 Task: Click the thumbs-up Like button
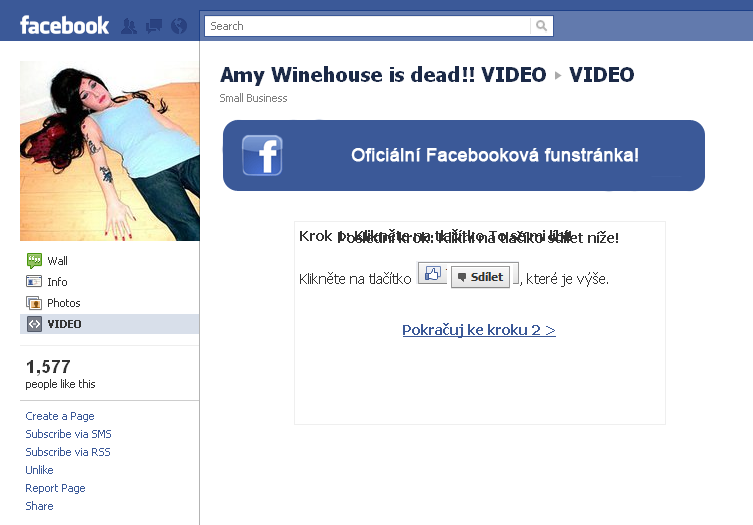(432, 274)
